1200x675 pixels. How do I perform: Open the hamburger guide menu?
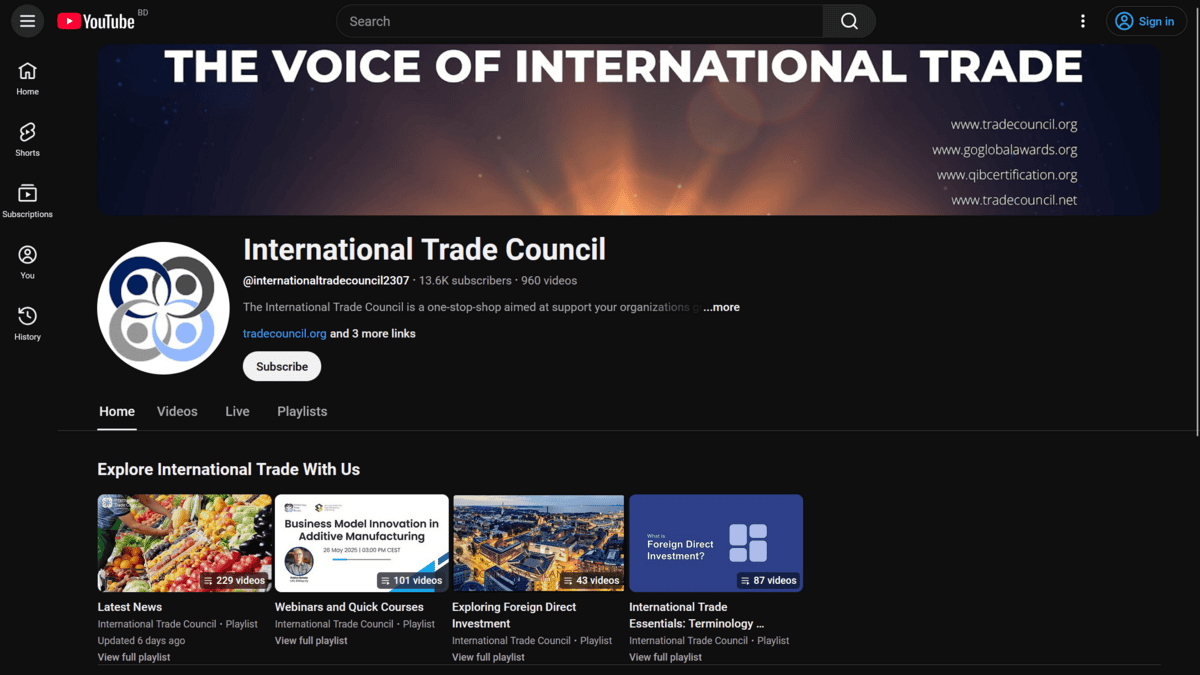tap(27, 21)
